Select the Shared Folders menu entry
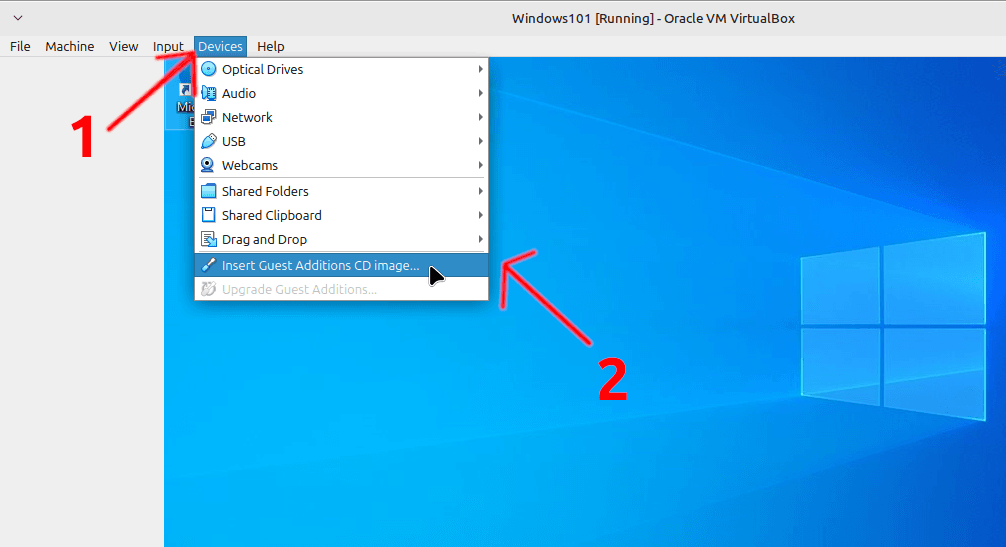The width and height of the screenshot is (1006, 547). (x=341, y=191)
